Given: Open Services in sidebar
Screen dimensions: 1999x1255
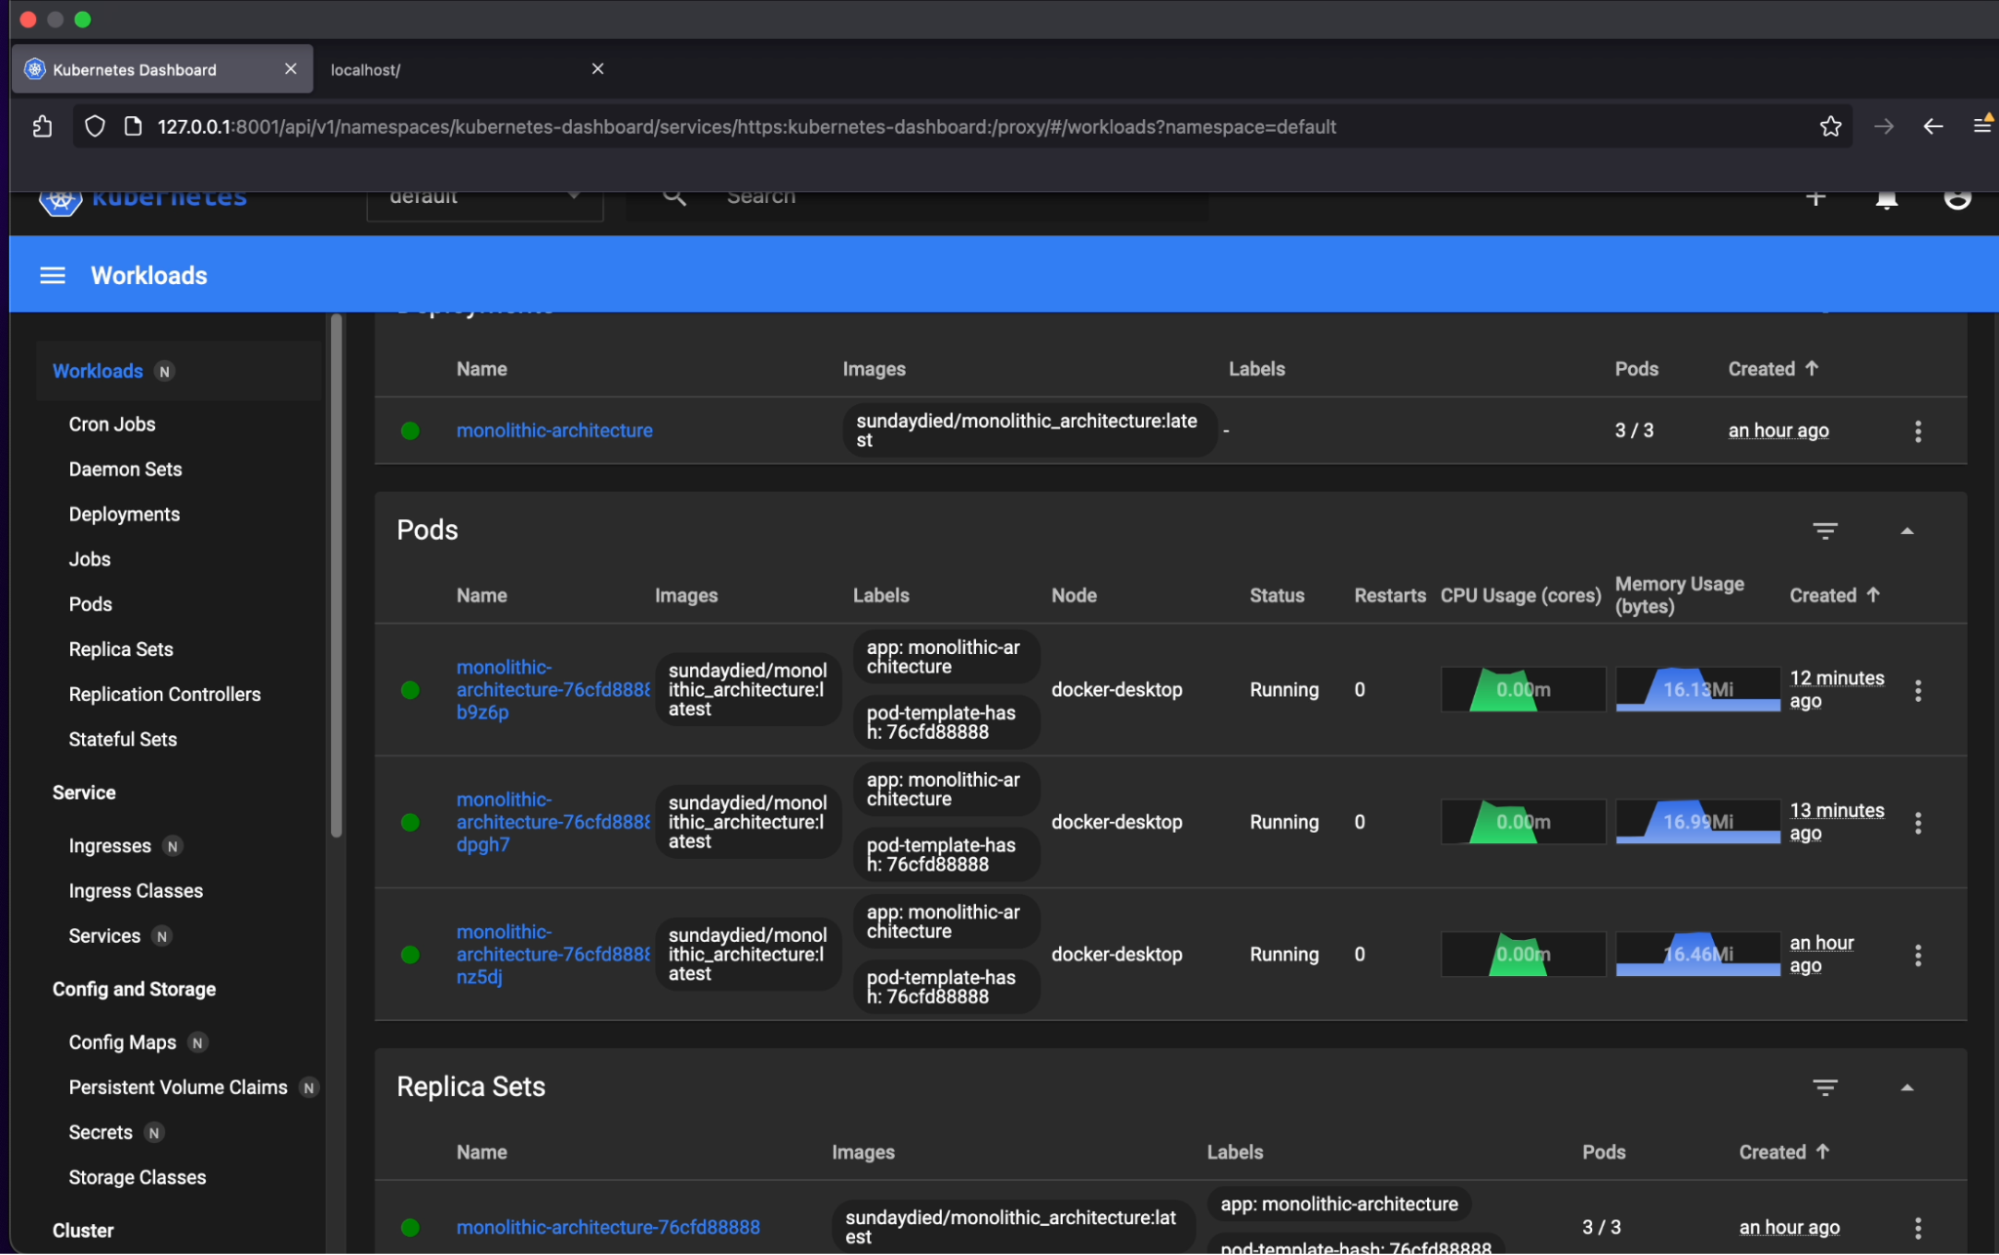Looking at the screenshot, I should click(x=104, y=936).
